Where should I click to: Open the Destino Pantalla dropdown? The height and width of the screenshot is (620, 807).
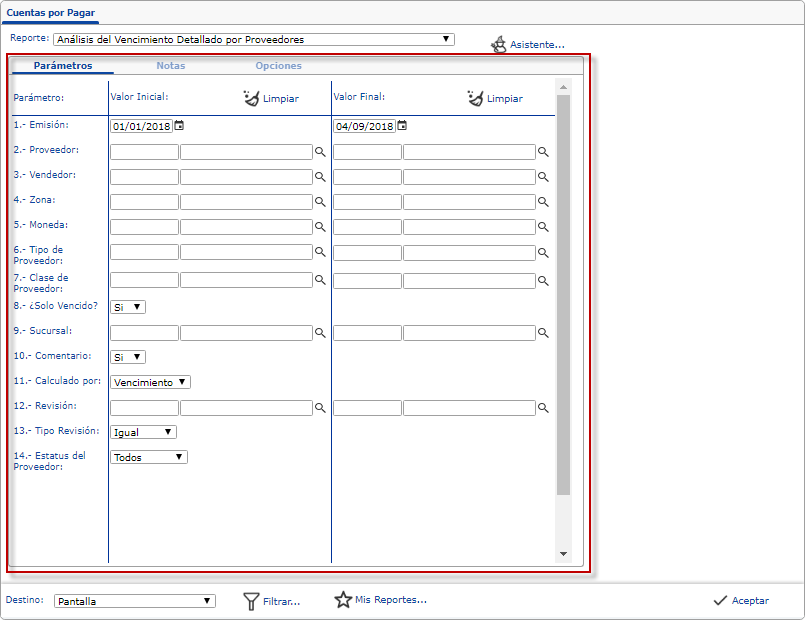tap(134, 601)
